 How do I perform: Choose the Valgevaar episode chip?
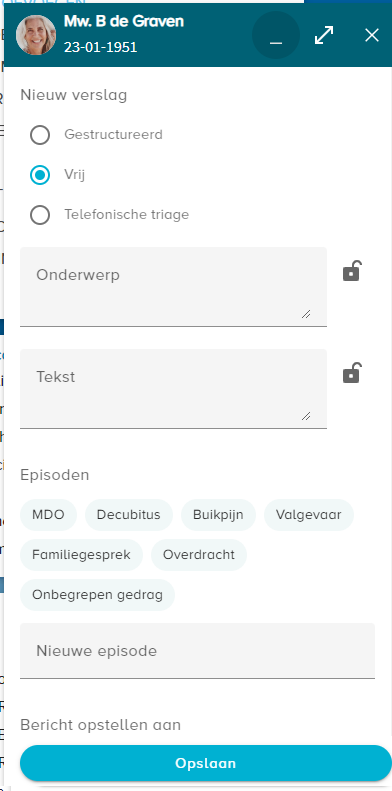[309, 515]
